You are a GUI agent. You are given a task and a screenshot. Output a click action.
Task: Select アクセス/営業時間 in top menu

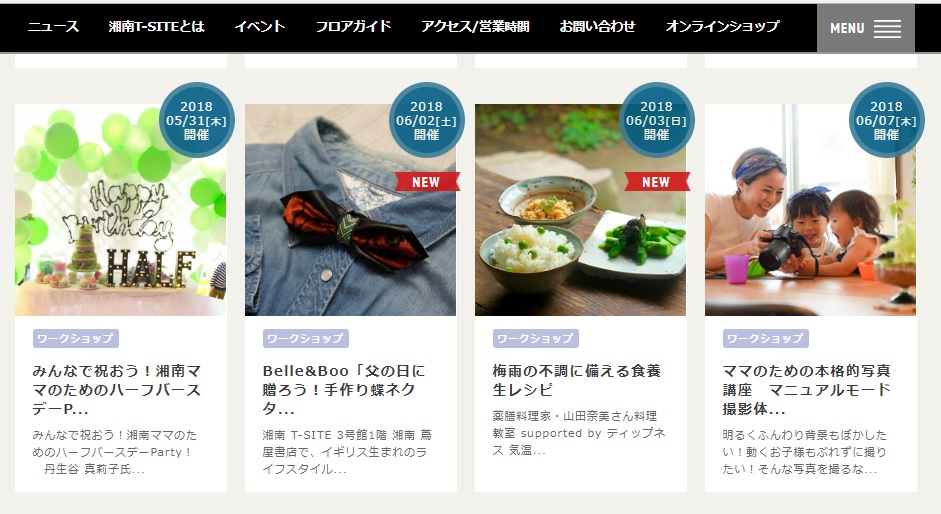click(x=475, y=26)
